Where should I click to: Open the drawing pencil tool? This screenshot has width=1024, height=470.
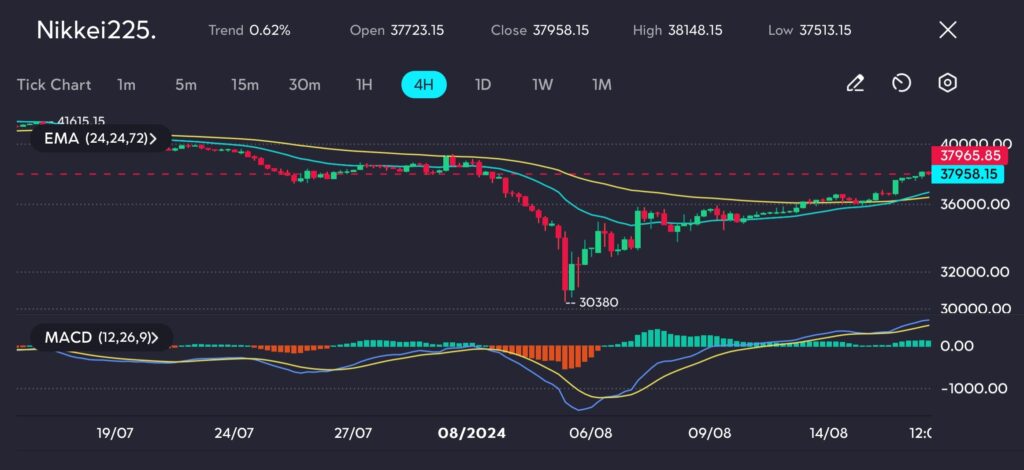tap(855, 84)
